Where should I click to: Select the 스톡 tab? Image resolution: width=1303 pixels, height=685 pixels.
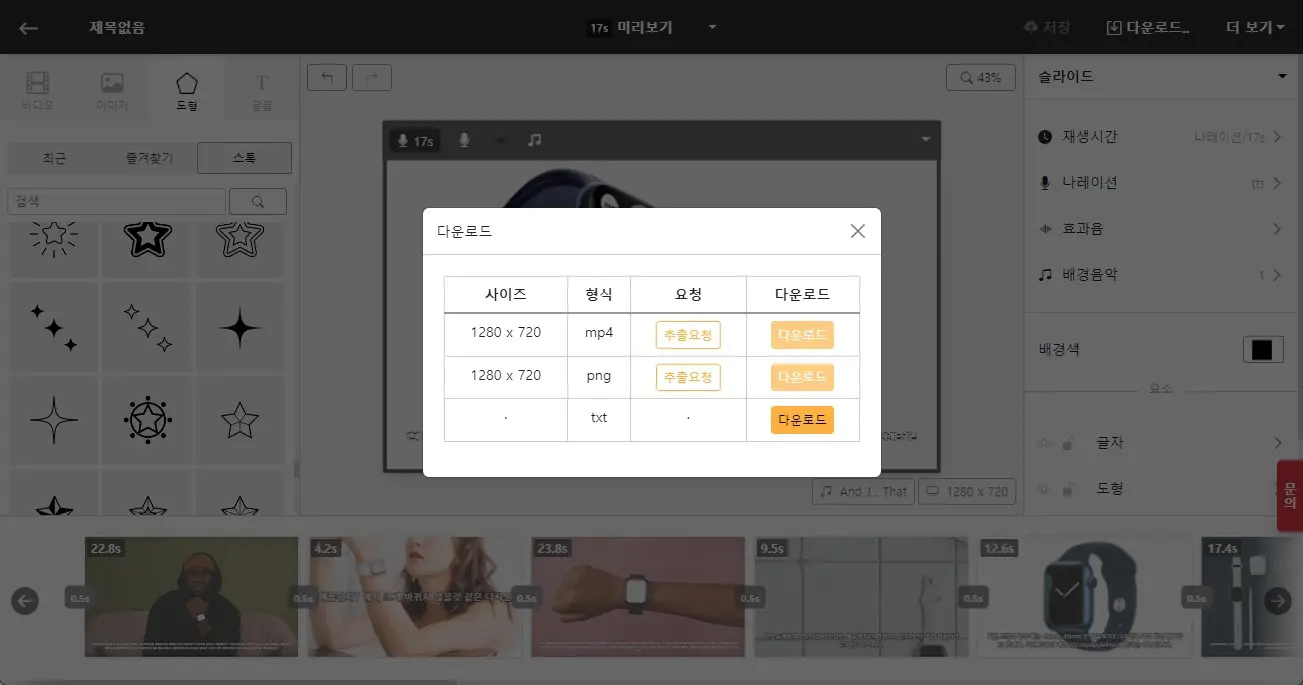pyautogui.click(x=244, y=158)
